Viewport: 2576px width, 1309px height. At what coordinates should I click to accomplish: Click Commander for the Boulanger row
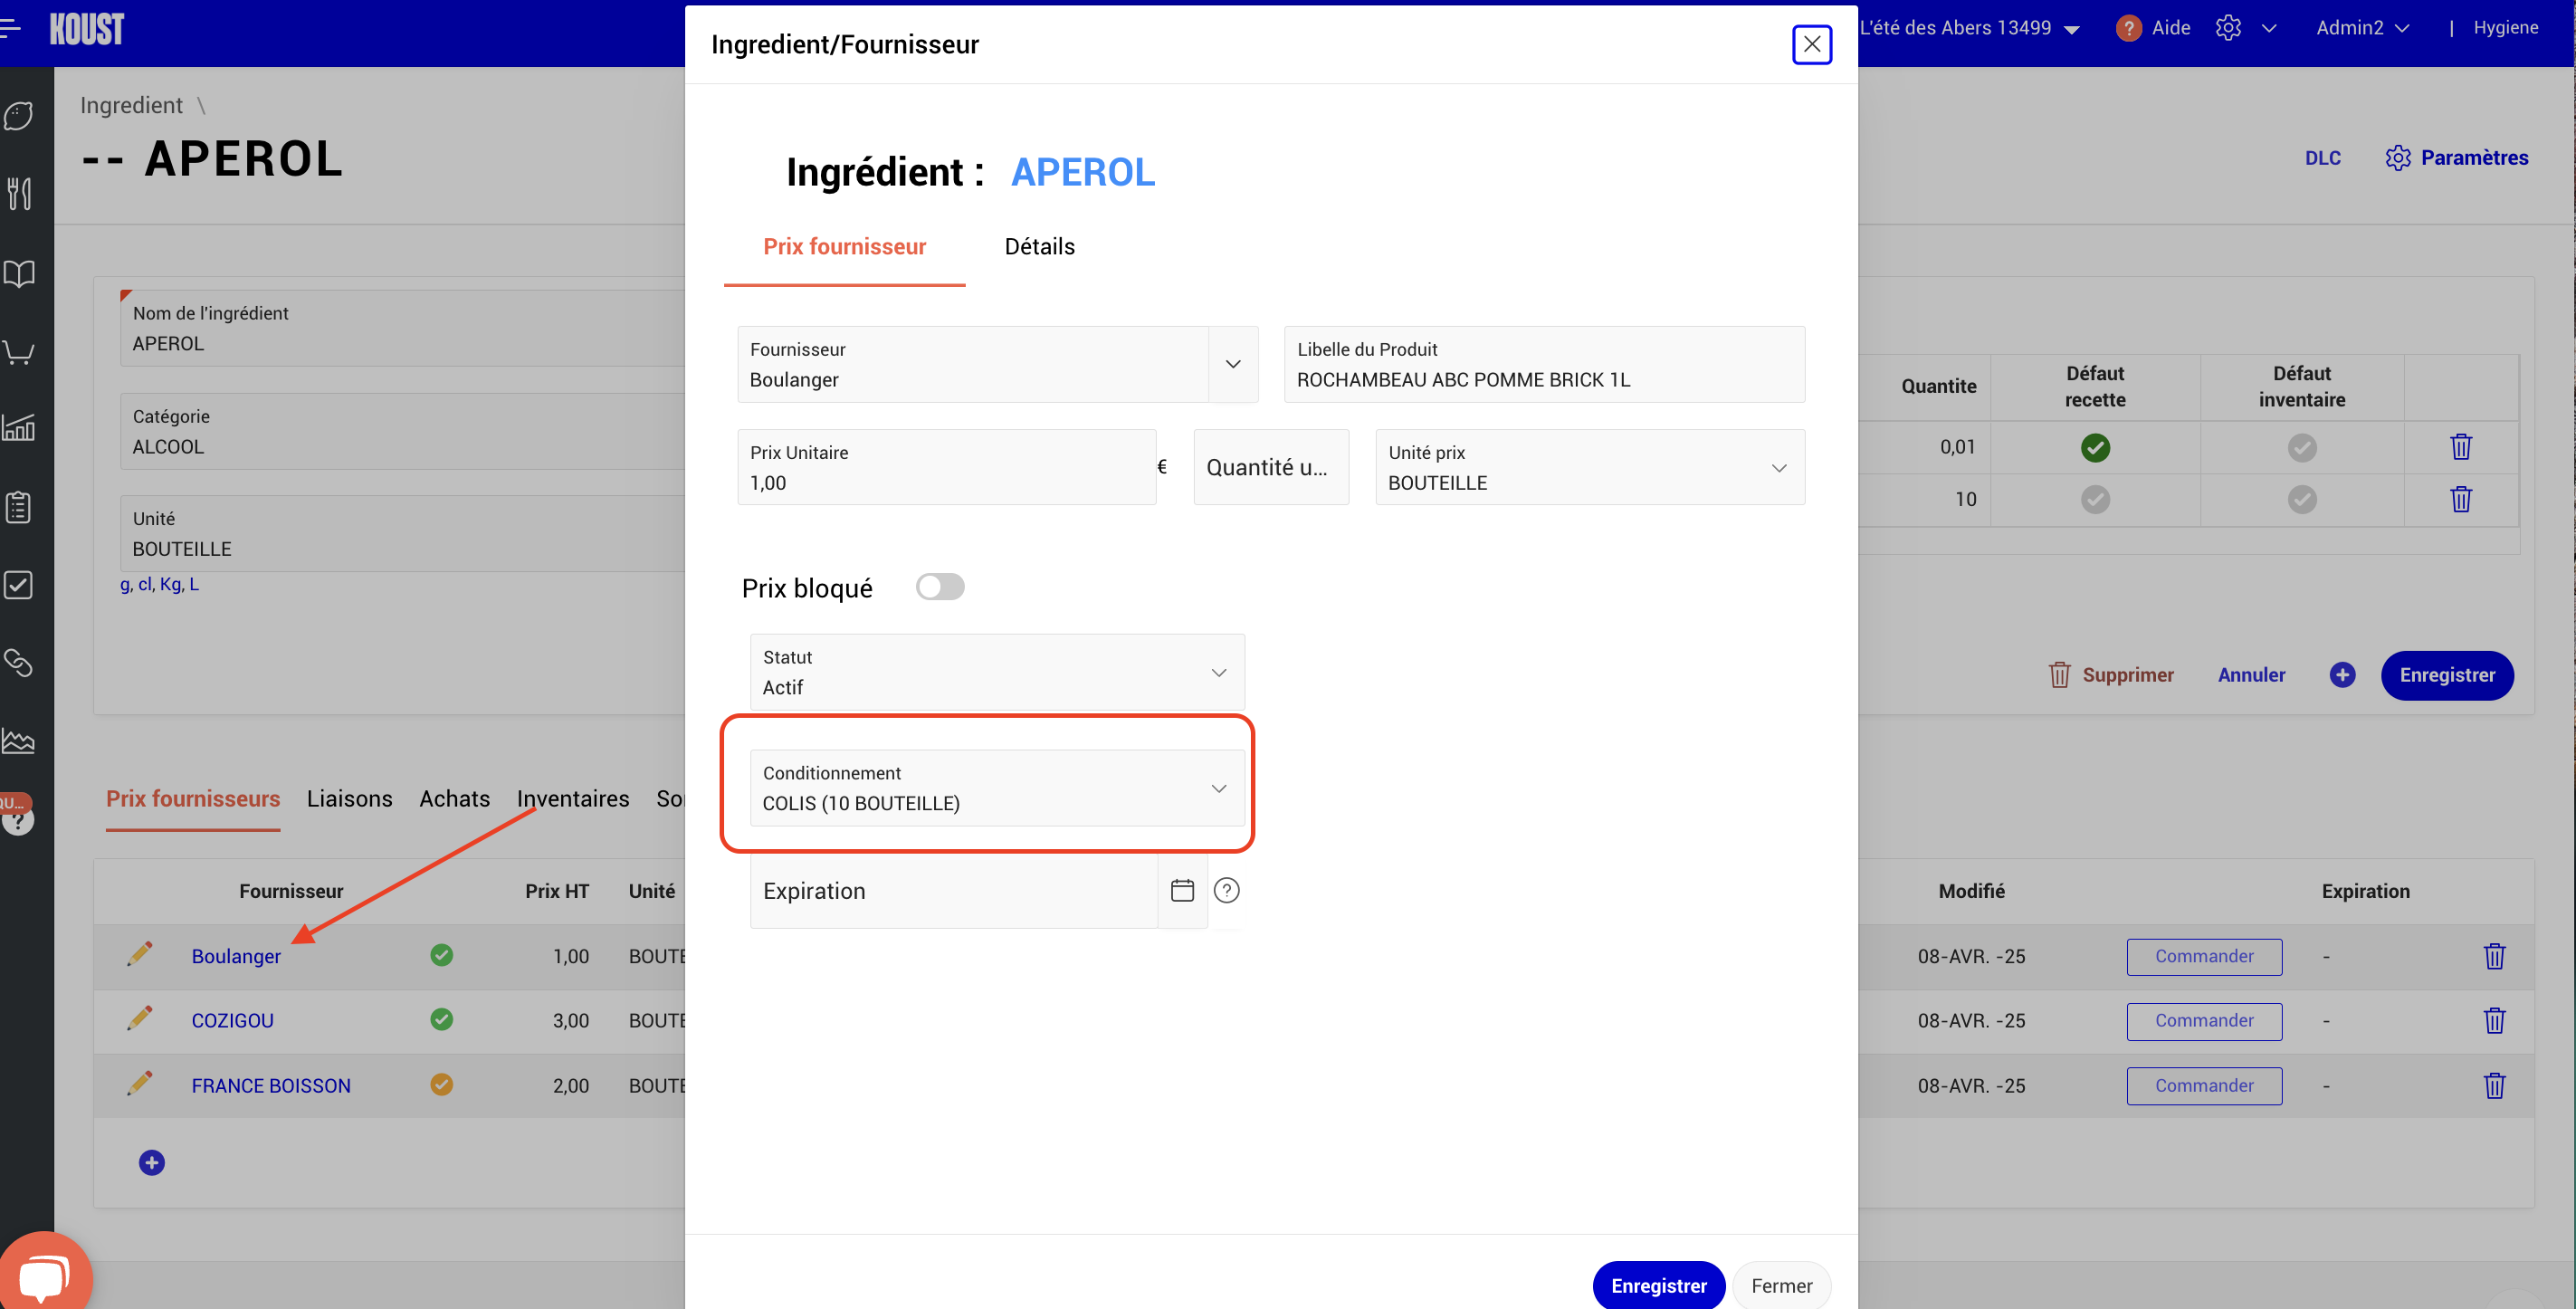[2204, 956]
